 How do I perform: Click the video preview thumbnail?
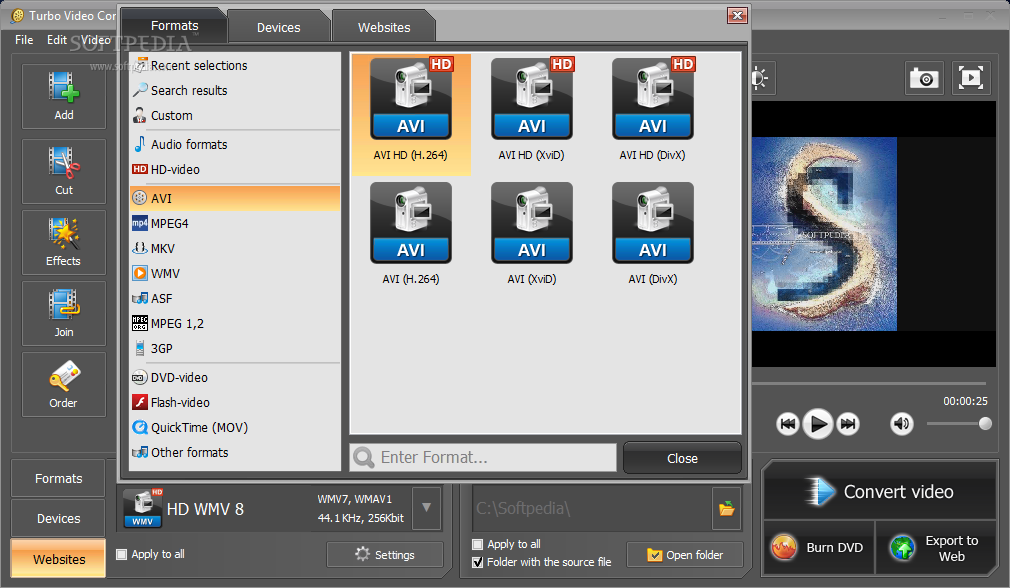[824, 234]
